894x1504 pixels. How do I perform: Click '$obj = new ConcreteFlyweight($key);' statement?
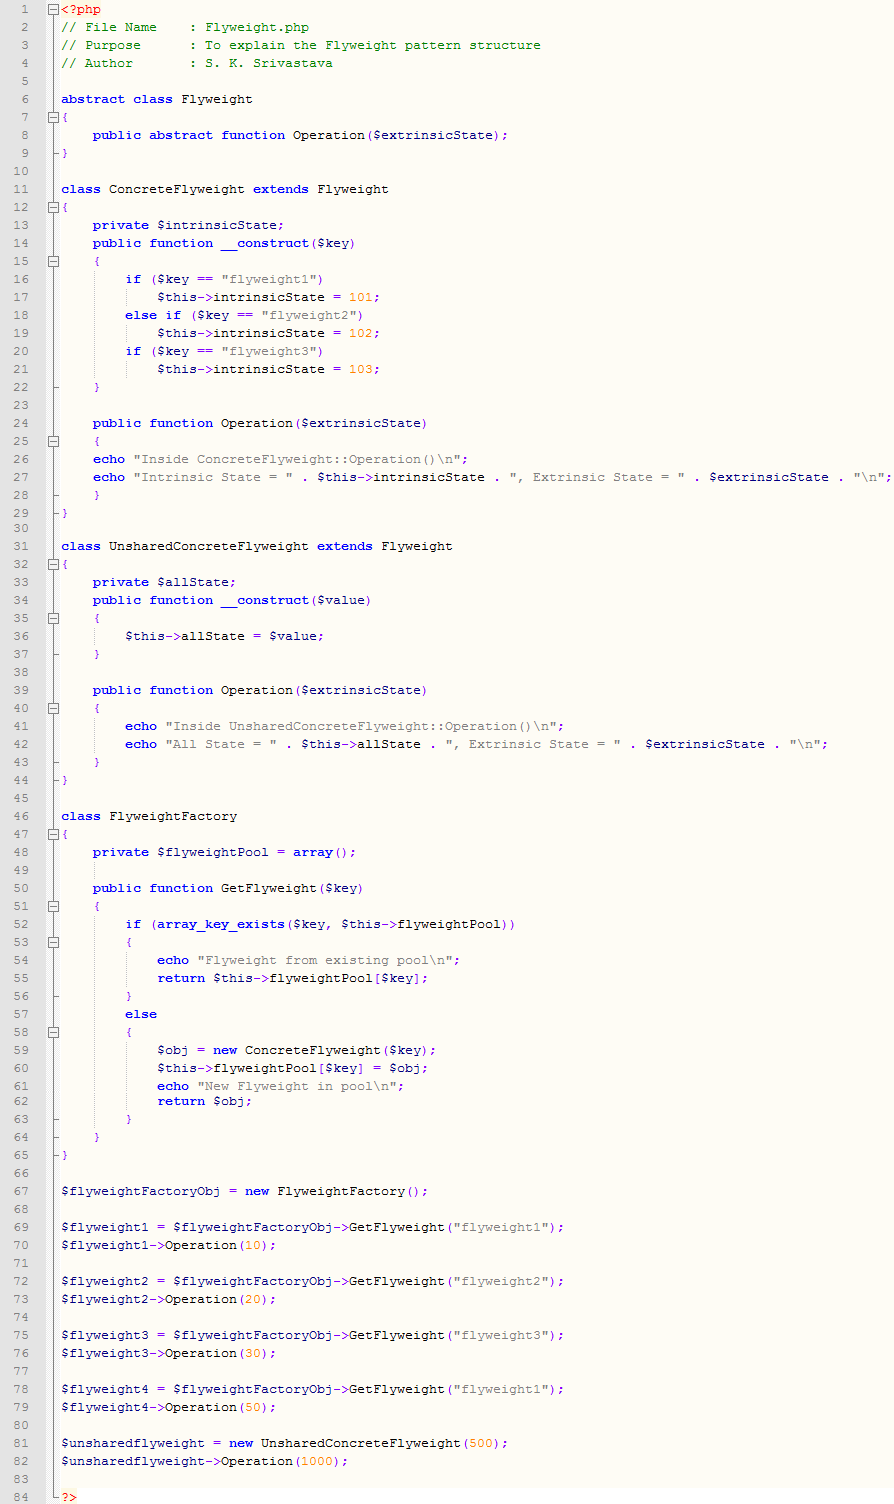tap(297, 1050)
